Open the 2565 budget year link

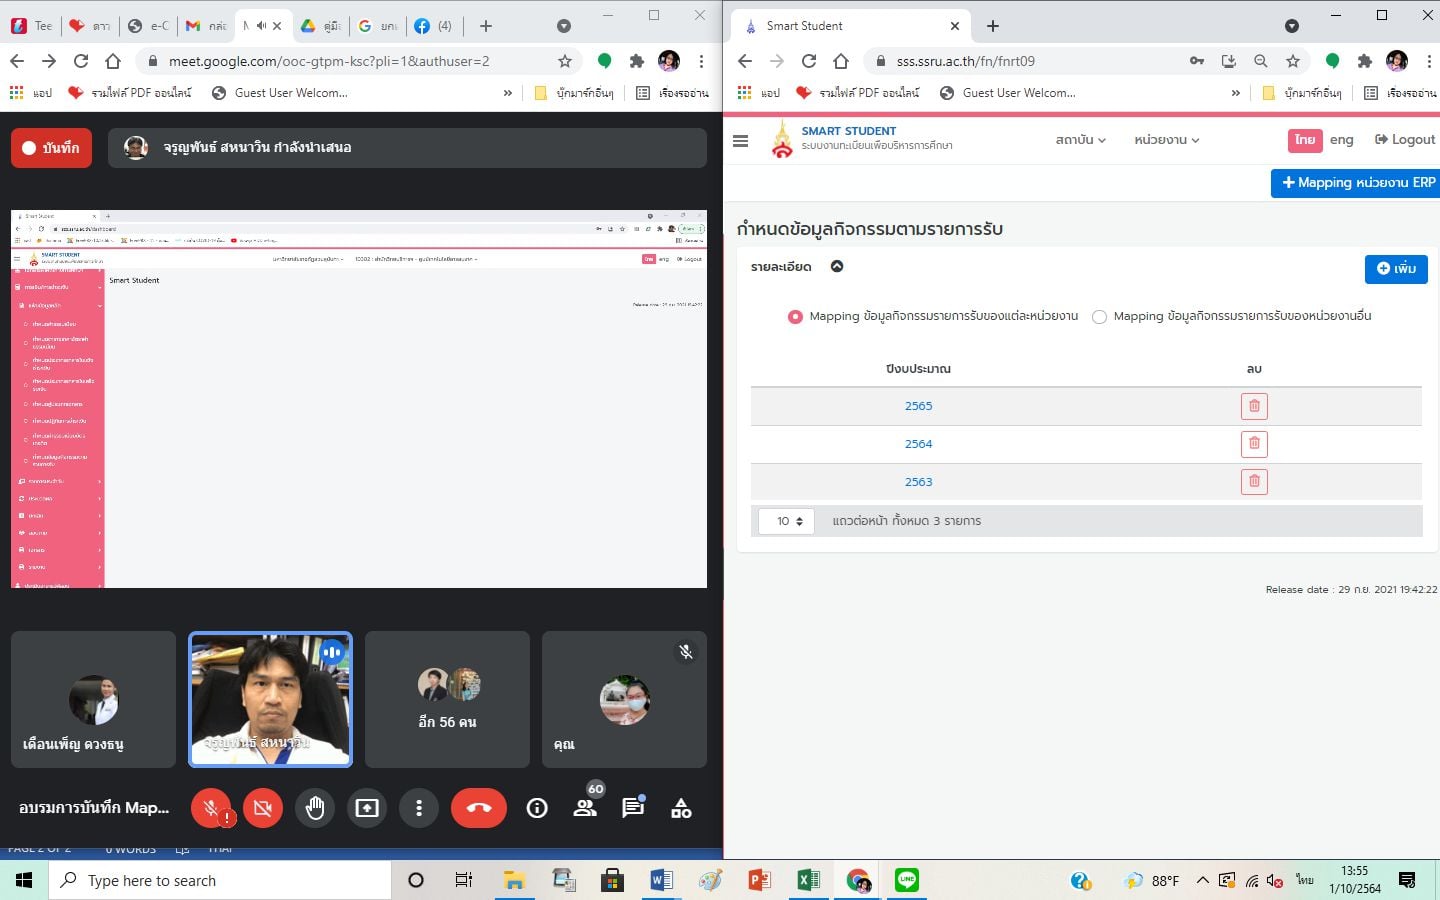click(x=918, y=406)
